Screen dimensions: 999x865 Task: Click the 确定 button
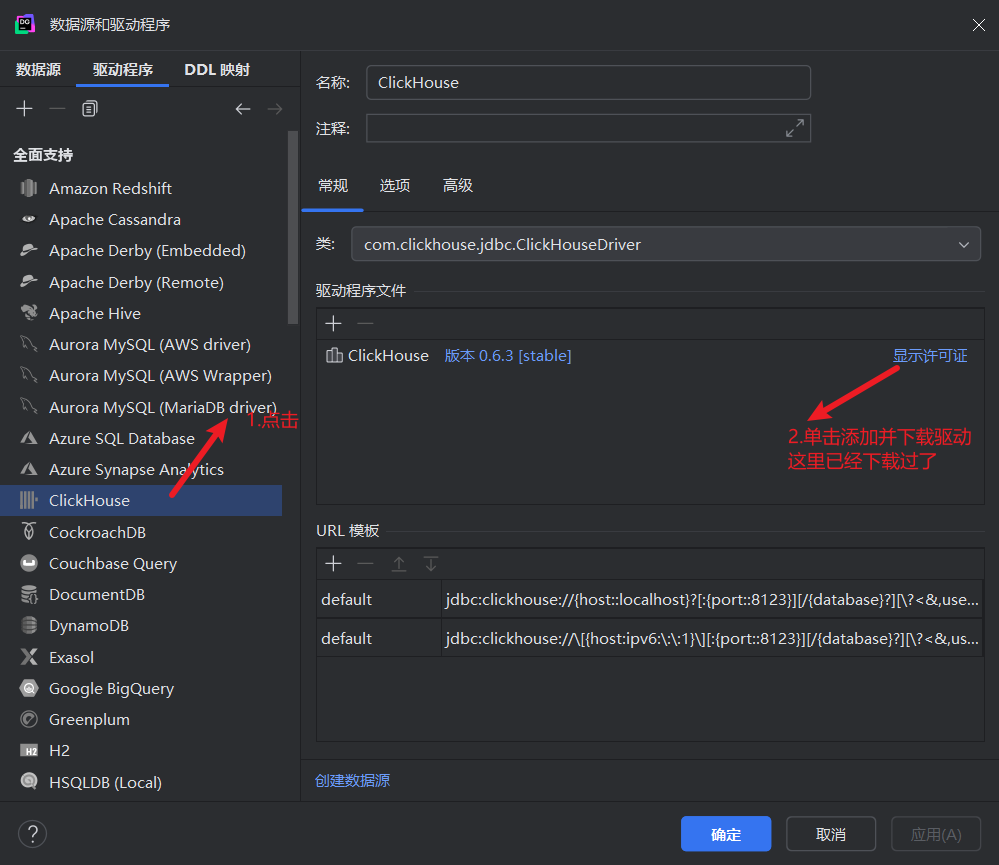[x=726, y=834]
